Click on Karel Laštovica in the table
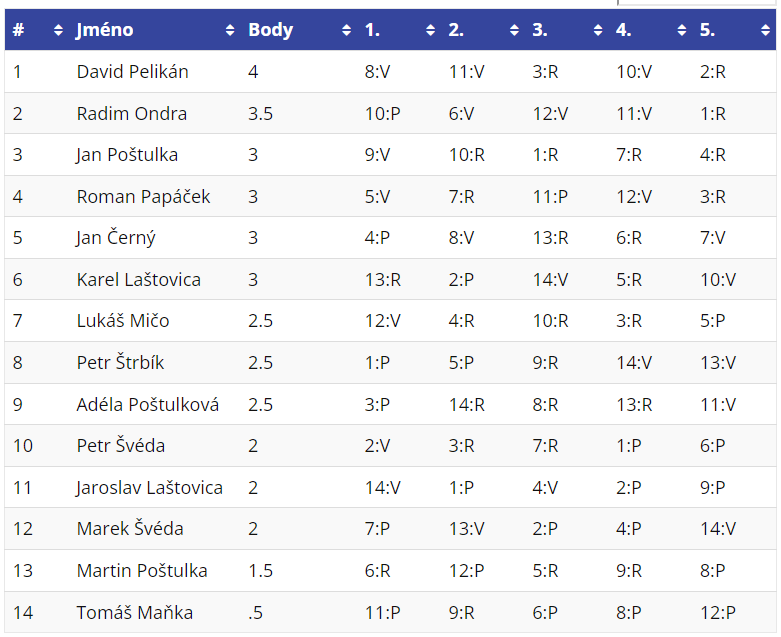Screen dimensions: 781x637 click(138, 279)
